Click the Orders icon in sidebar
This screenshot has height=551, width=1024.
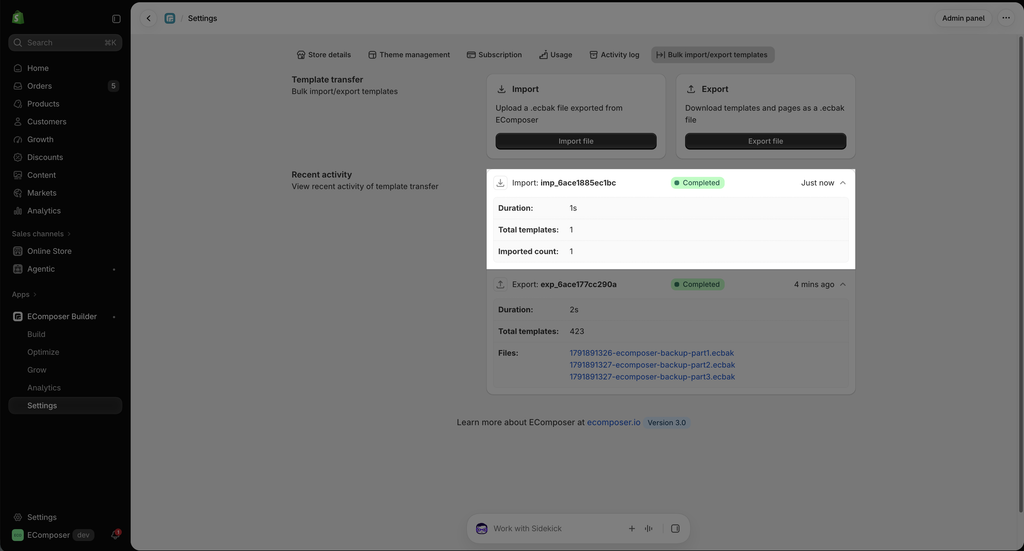coord(18,86)
